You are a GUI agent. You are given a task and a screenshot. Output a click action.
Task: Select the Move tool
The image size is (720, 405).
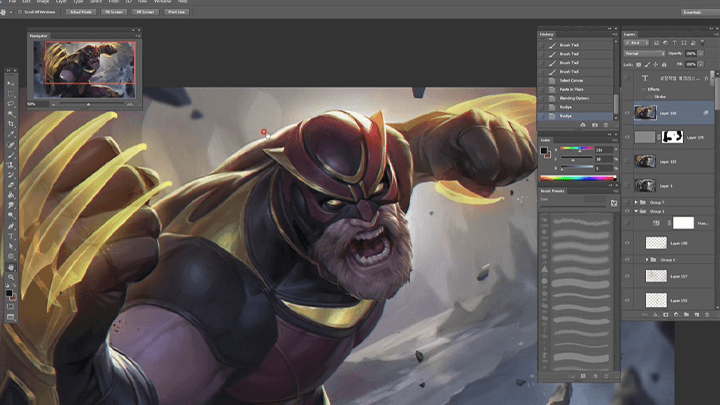pos(11,84)
